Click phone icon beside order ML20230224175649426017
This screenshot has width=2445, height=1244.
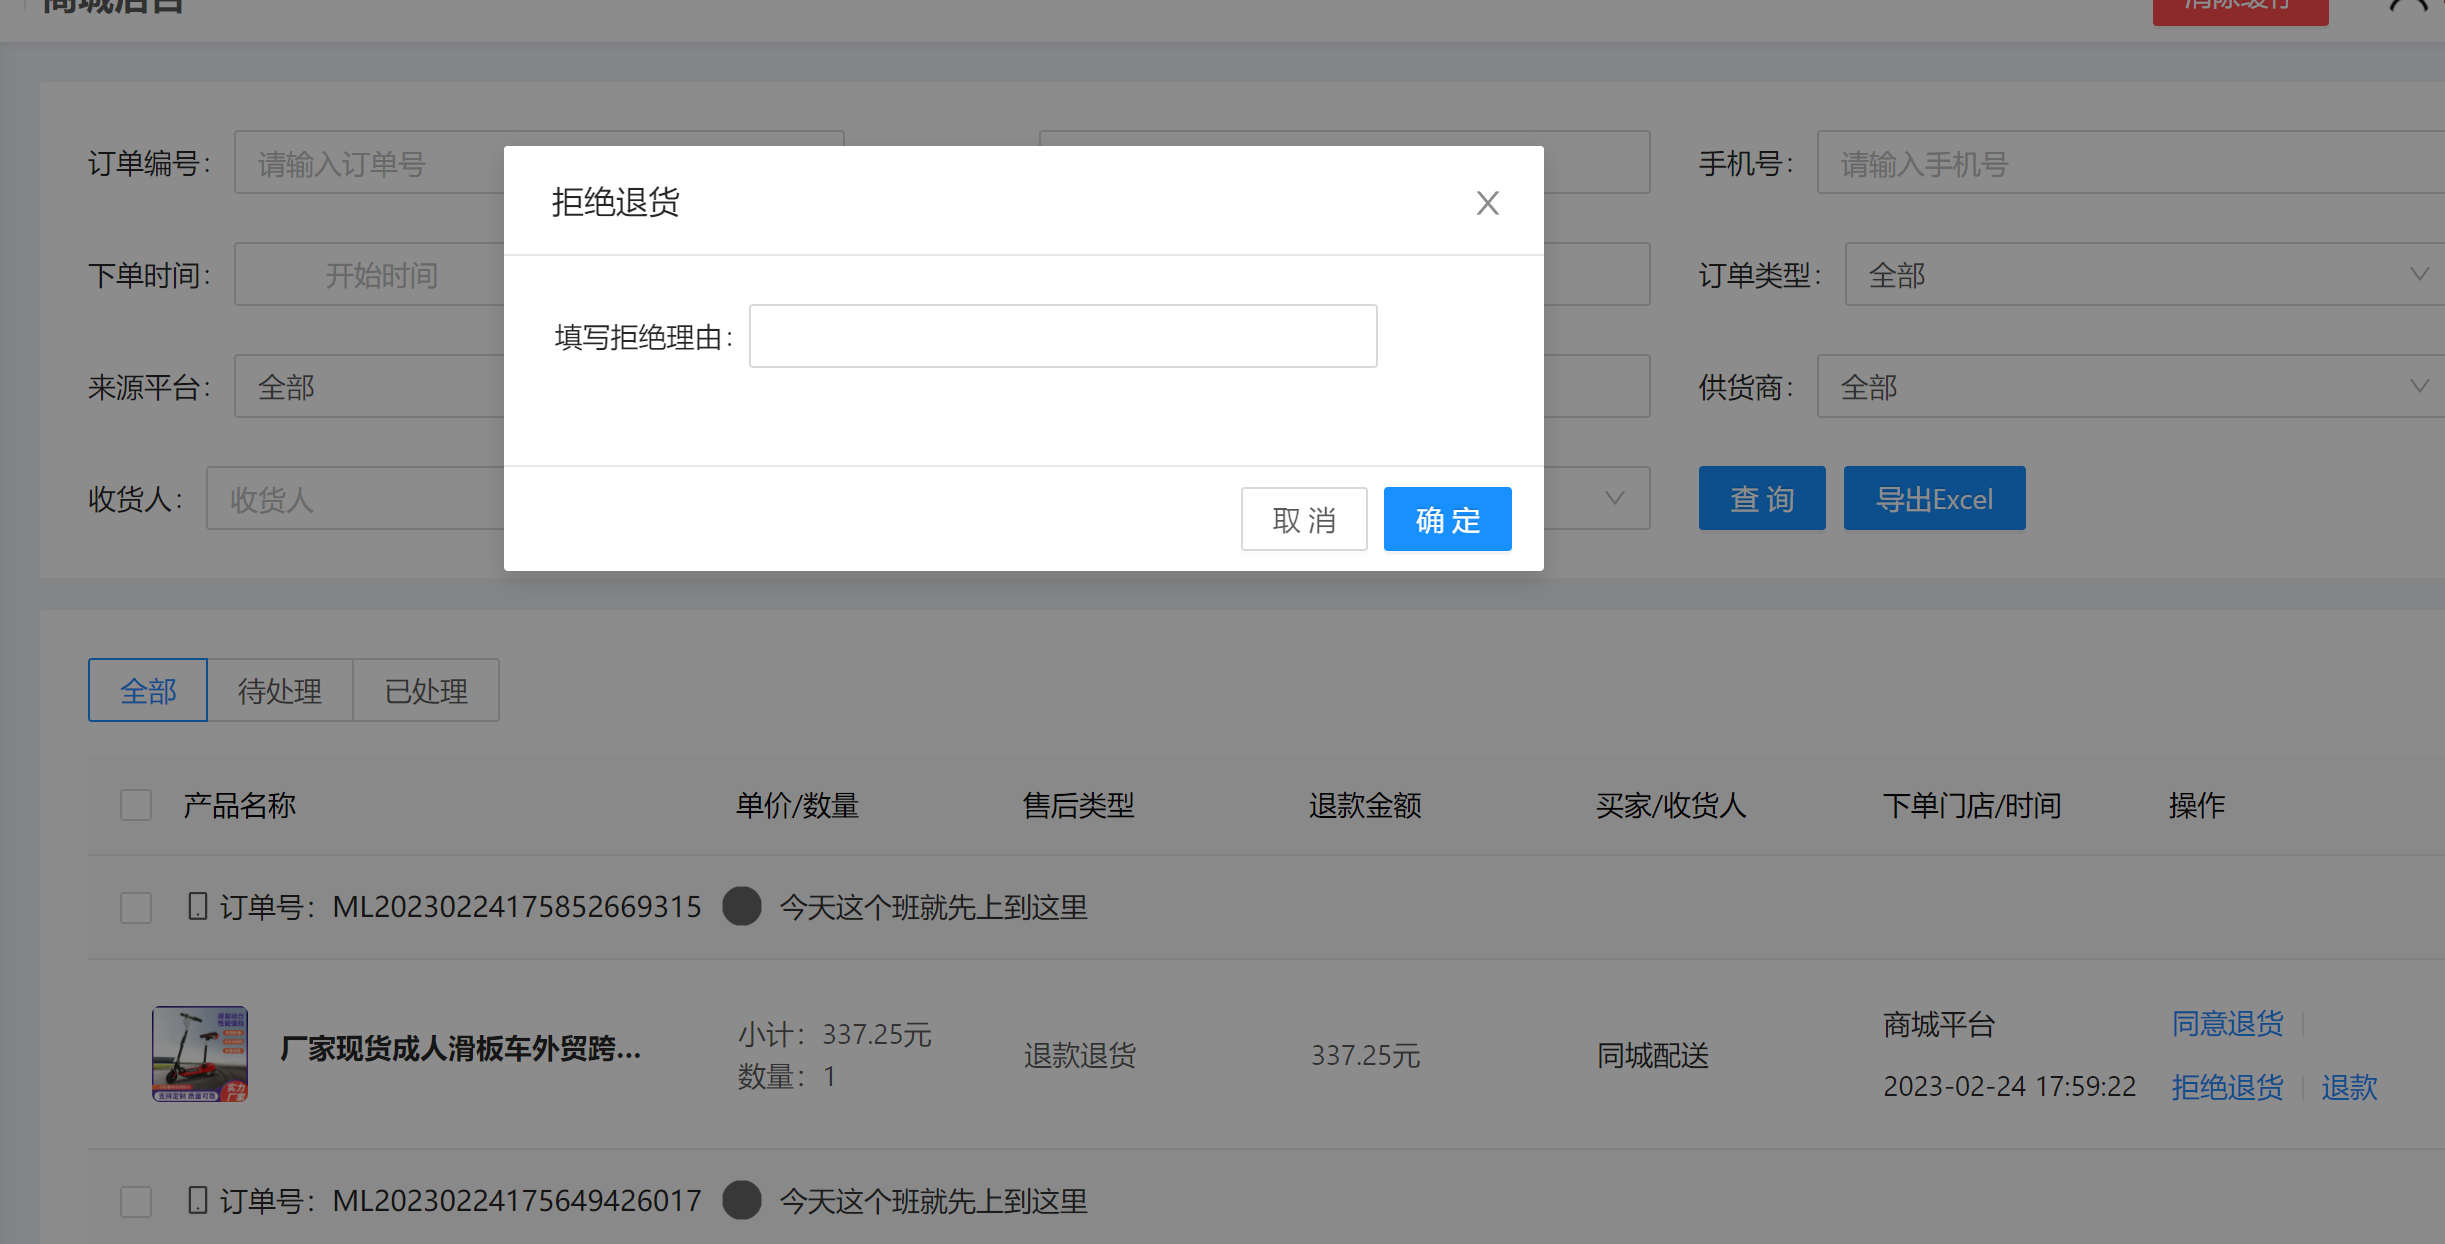point(197,1200)
